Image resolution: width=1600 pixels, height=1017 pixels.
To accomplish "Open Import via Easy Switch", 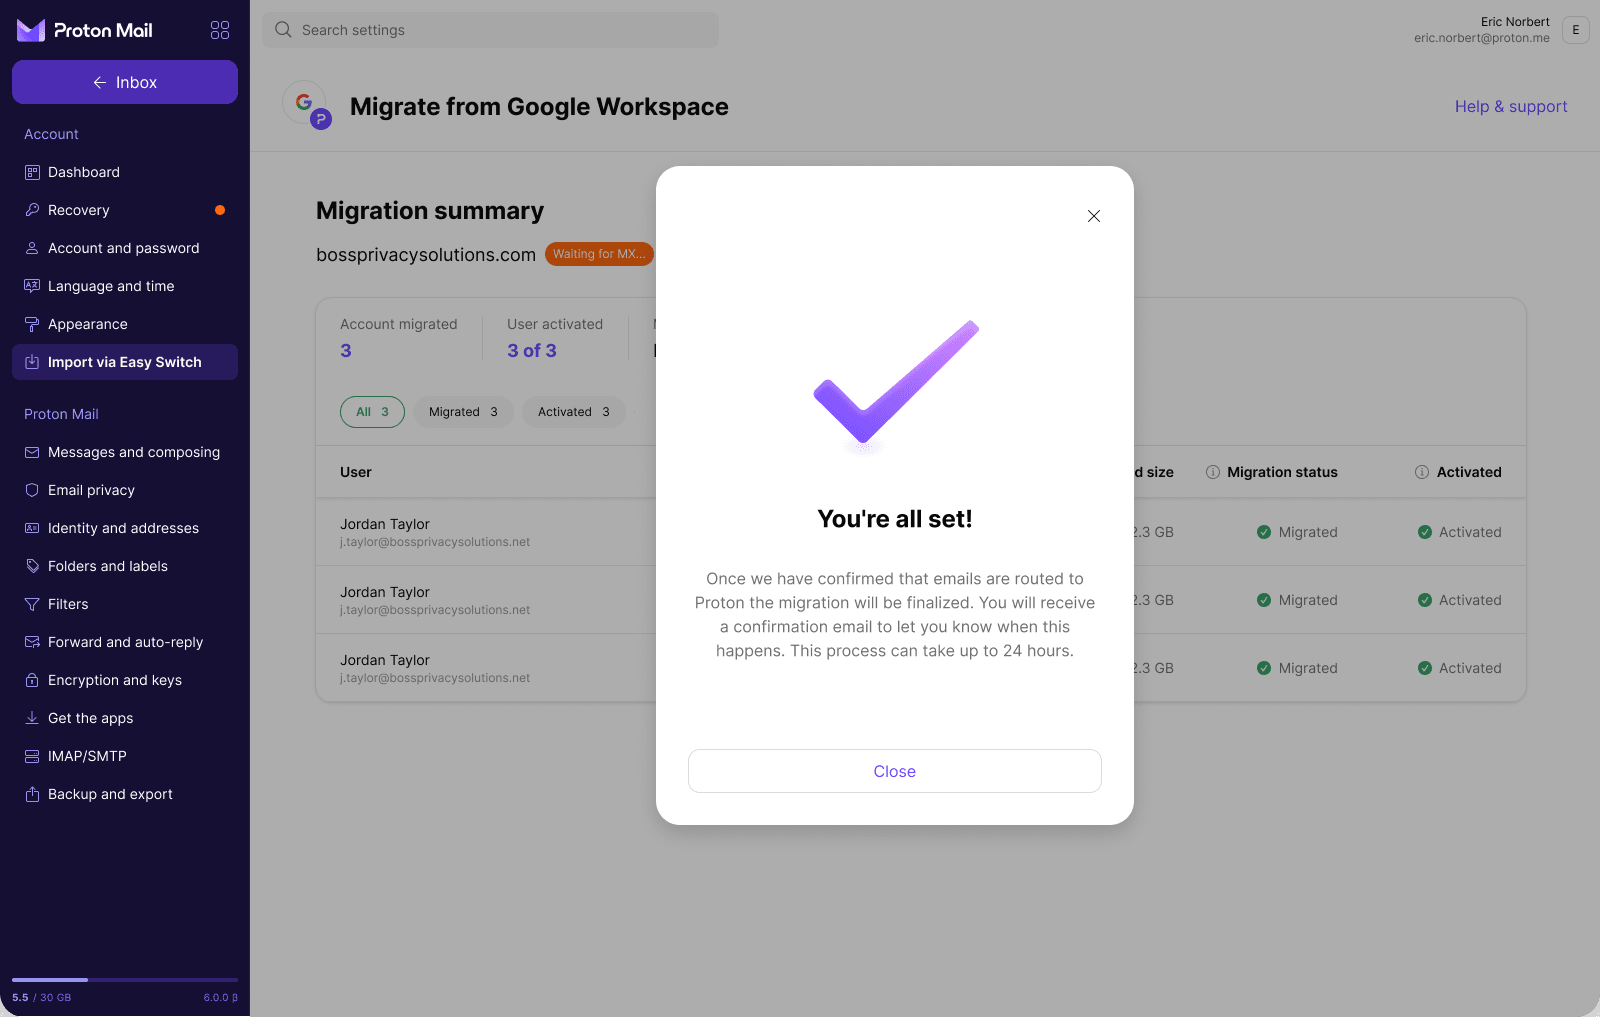I will tap(125, 362).
